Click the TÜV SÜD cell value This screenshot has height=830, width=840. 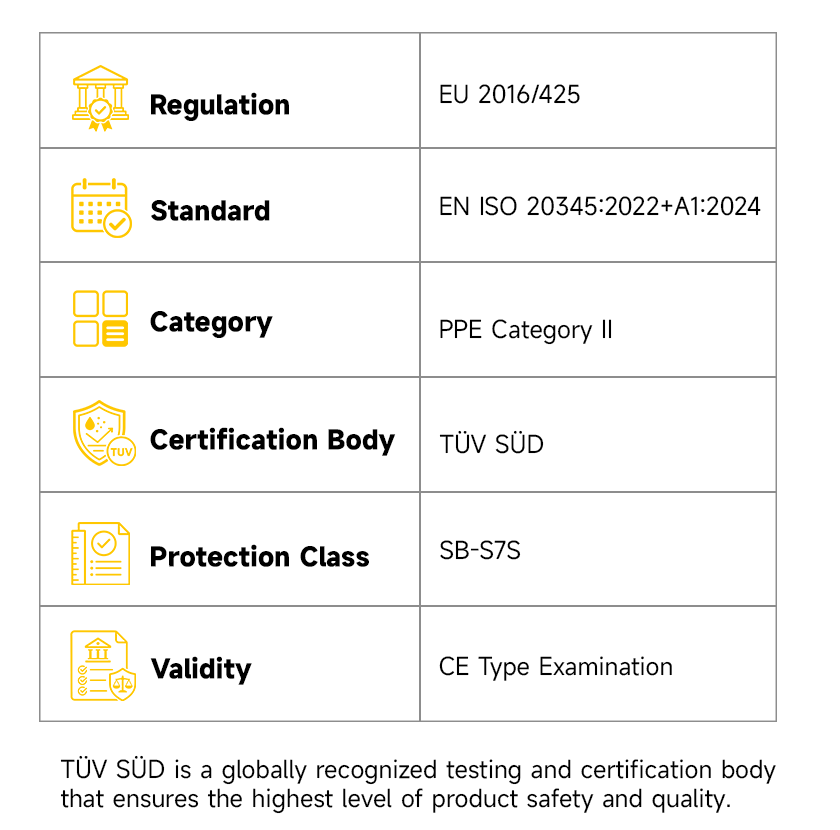point(491,444)
